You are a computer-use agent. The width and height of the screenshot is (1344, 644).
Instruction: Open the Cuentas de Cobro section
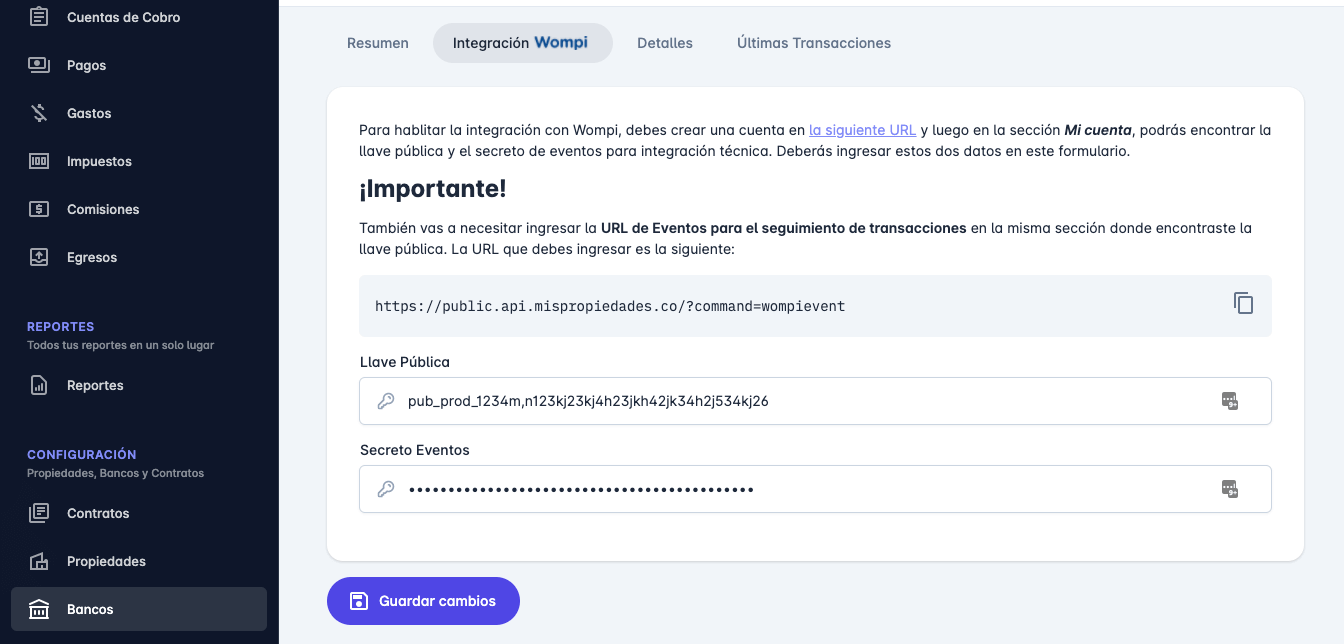click(122, 17)
